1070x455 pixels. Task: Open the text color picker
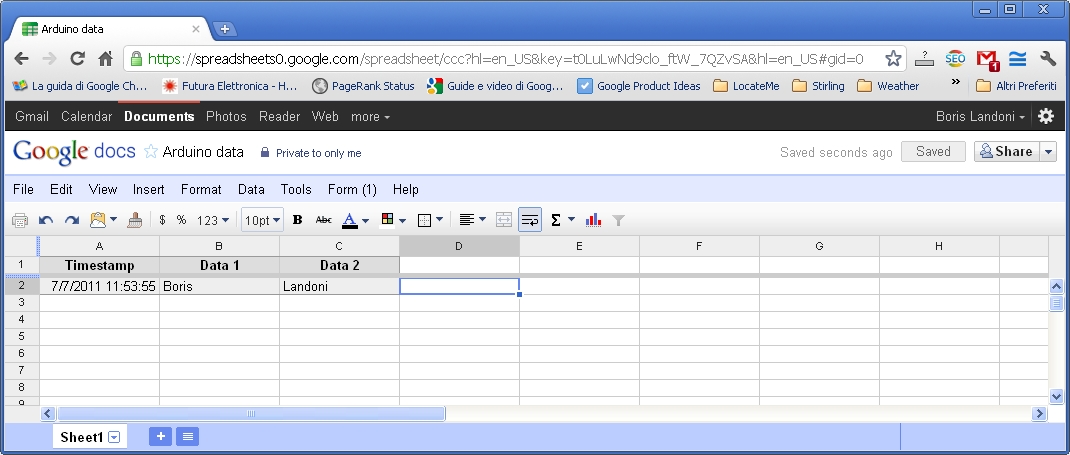tap(355, 220)
